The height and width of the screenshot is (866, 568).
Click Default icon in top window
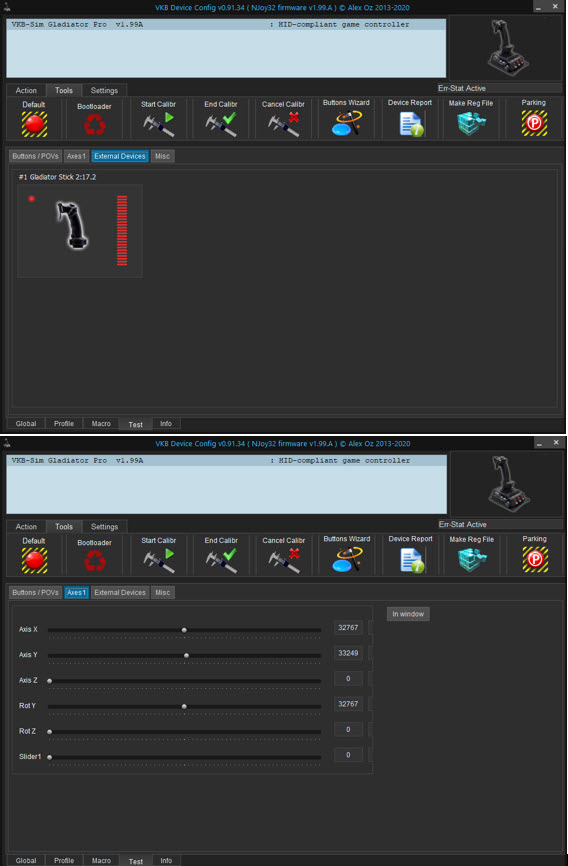(34, 124)
